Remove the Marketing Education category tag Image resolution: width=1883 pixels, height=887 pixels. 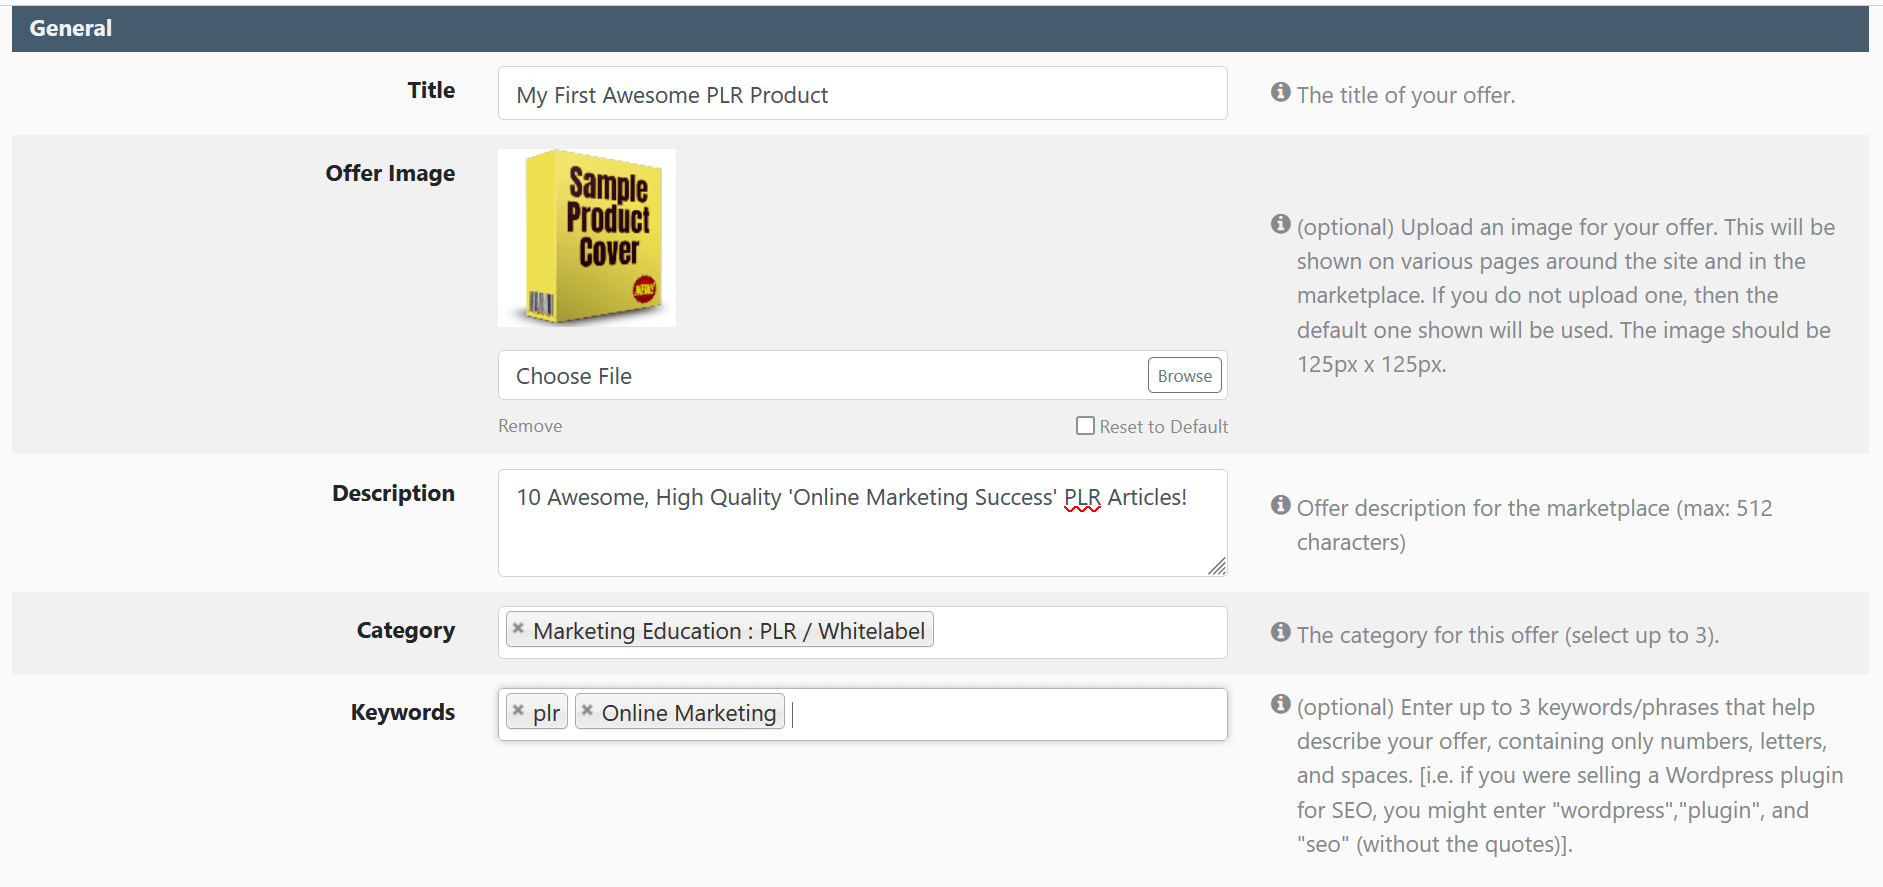click(x=518, y=629)
